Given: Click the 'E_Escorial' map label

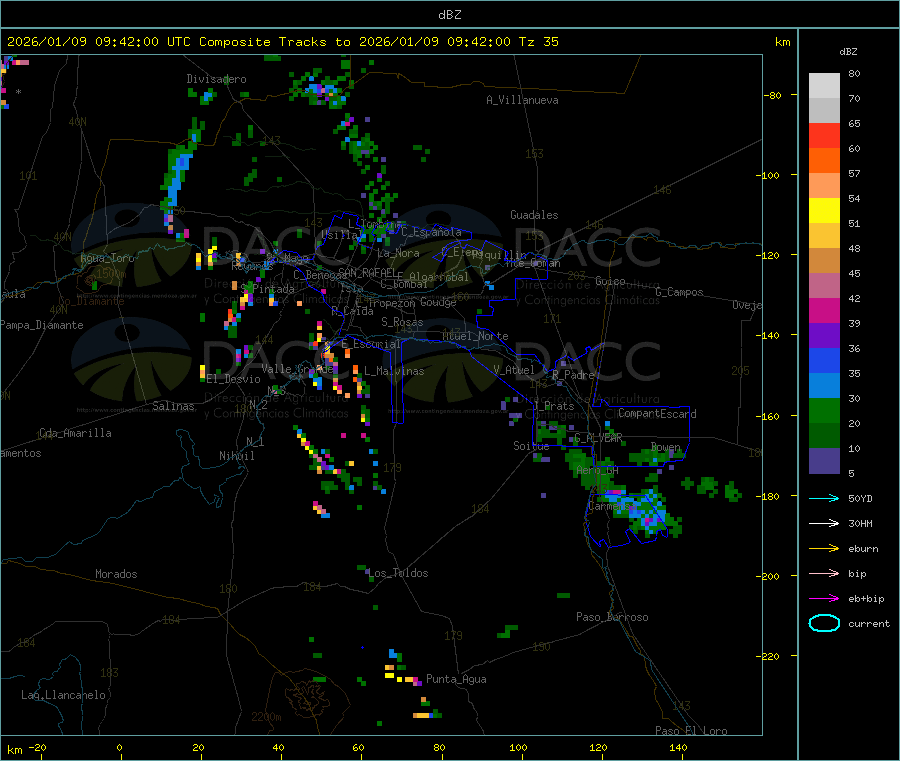Looking at the screenshot, I should 371,344.
